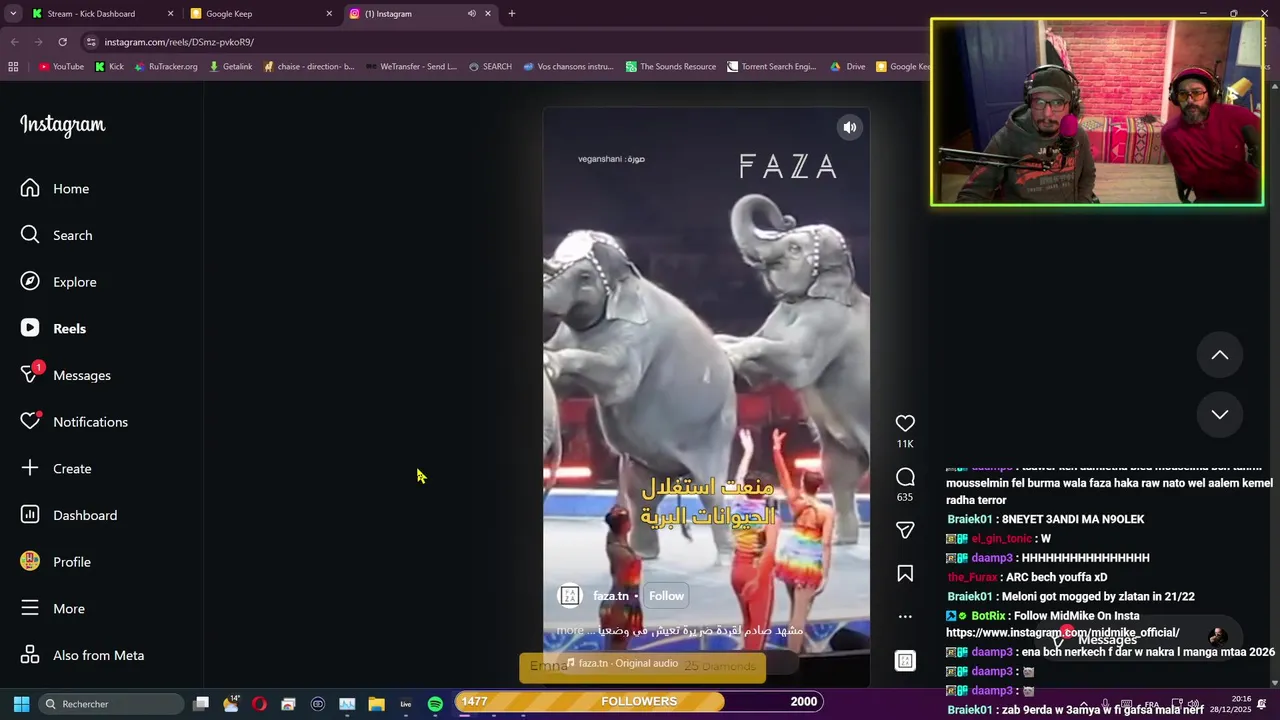Open Torrent Search Engine bookmark

[x=772, y=67]
